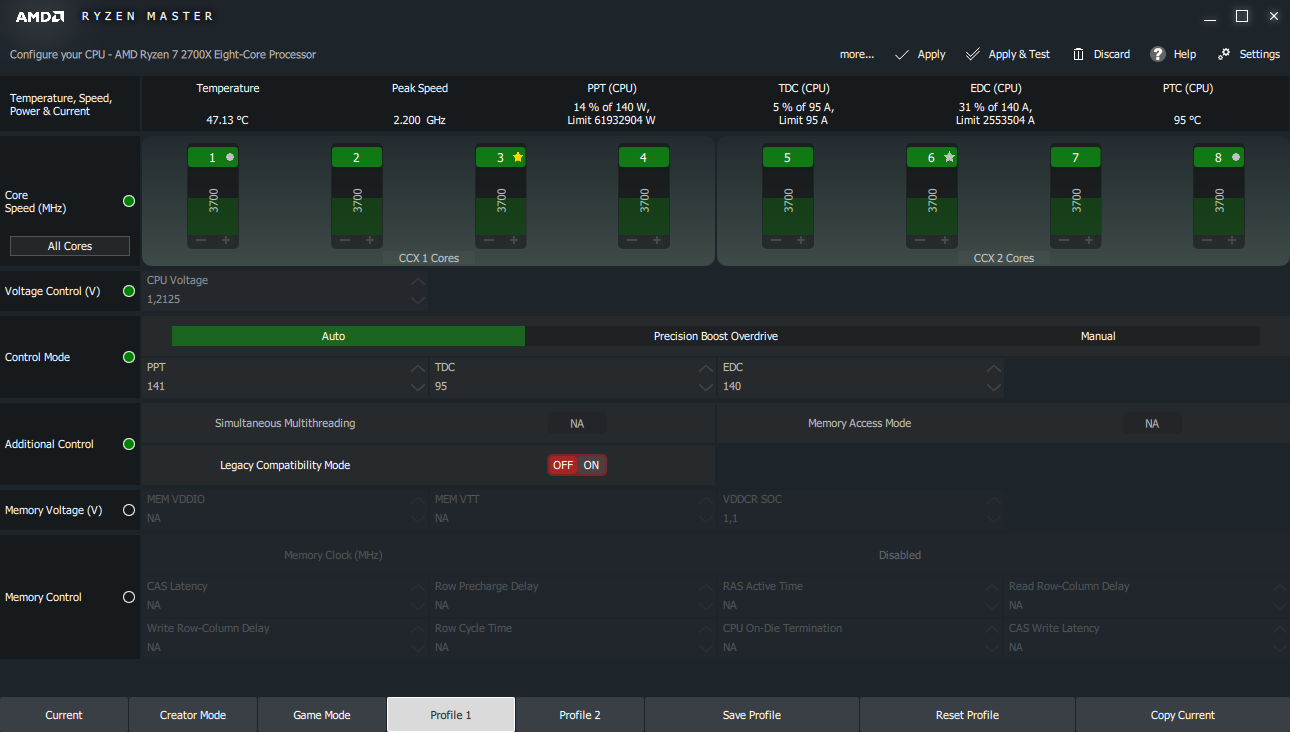Click the core 5 speed bar showing 3700
Image resolution: width=1290 pixels, height=732 pixels.
click(x=788, y=200)
